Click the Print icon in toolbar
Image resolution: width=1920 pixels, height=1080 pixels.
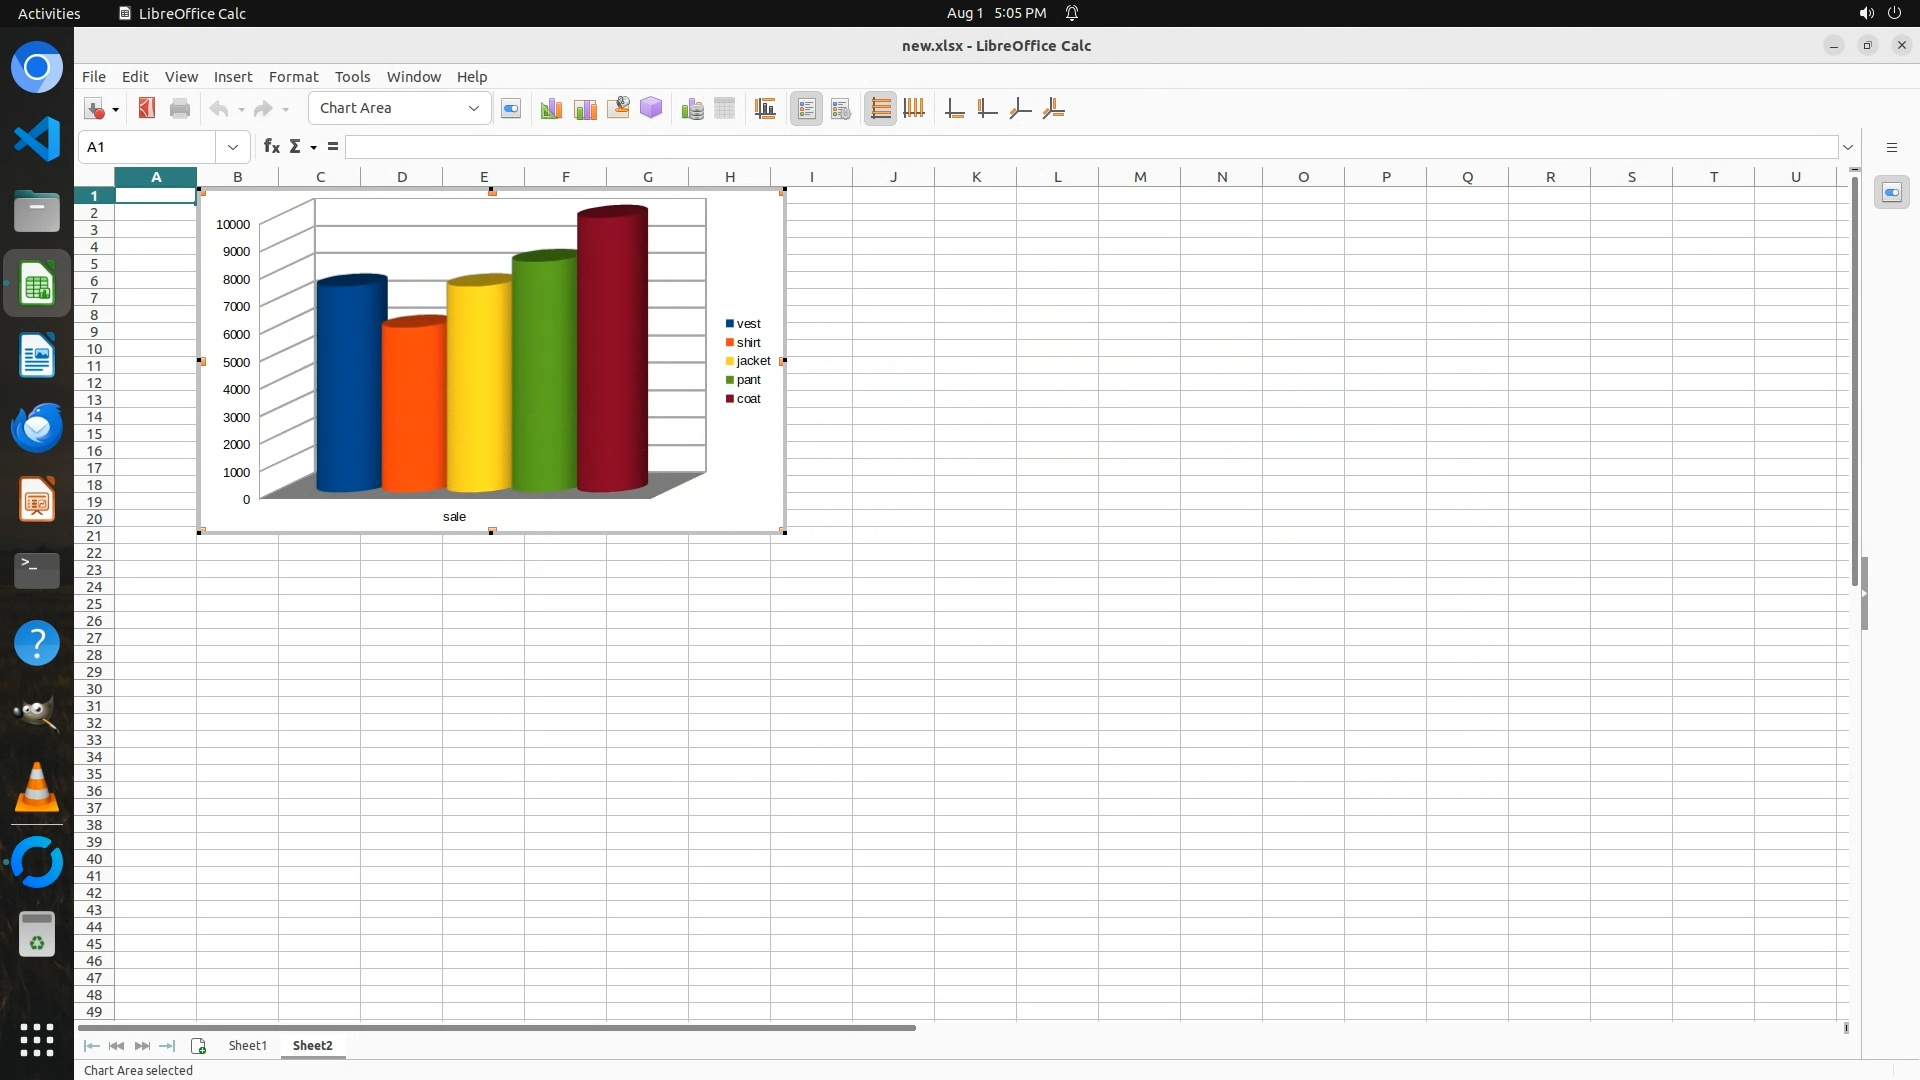point(180,108)
